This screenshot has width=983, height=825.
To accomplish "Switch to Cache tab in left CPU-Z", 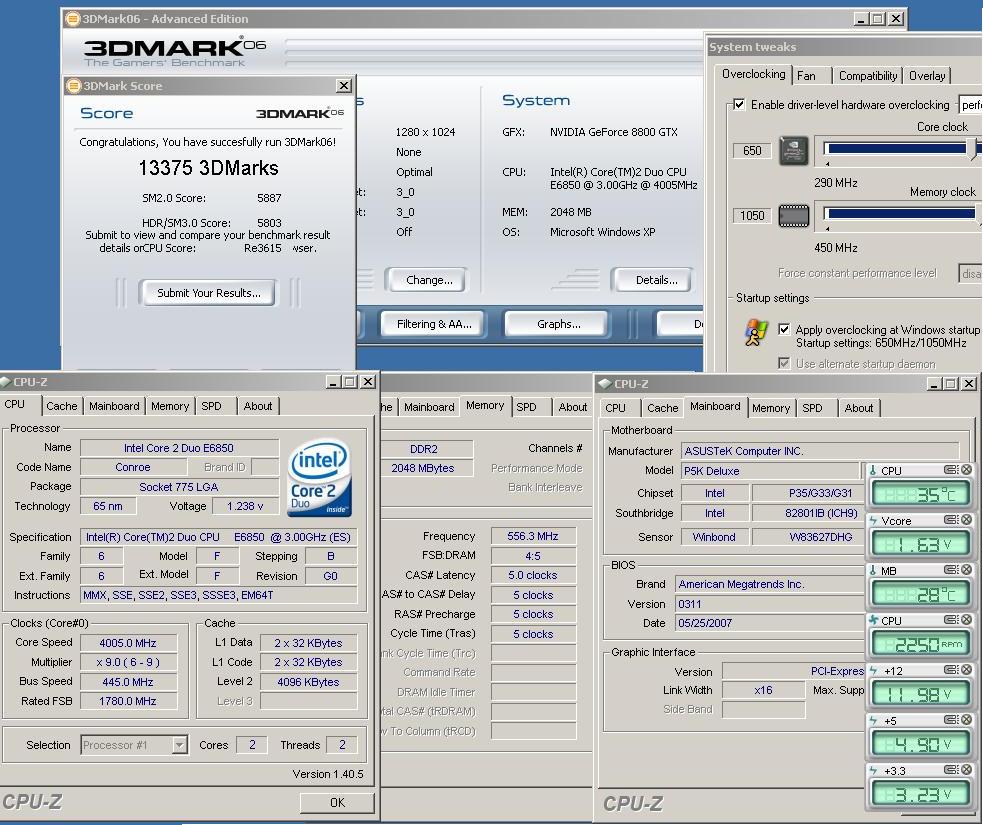I will click(61, 406).
